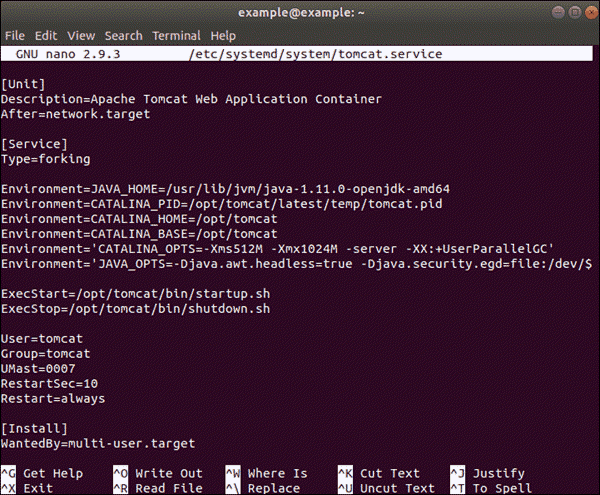Screen dimensions: 600x495
Task: Place cursor on UMast=0007 line
Action: [x=38, y=369]
